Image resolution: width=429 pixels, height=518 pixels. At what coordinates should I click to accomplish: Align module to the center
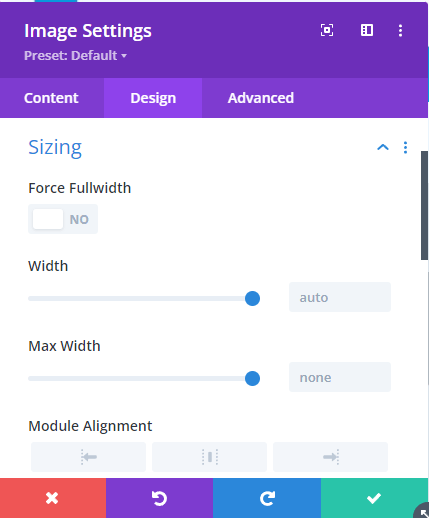[210, 457]
